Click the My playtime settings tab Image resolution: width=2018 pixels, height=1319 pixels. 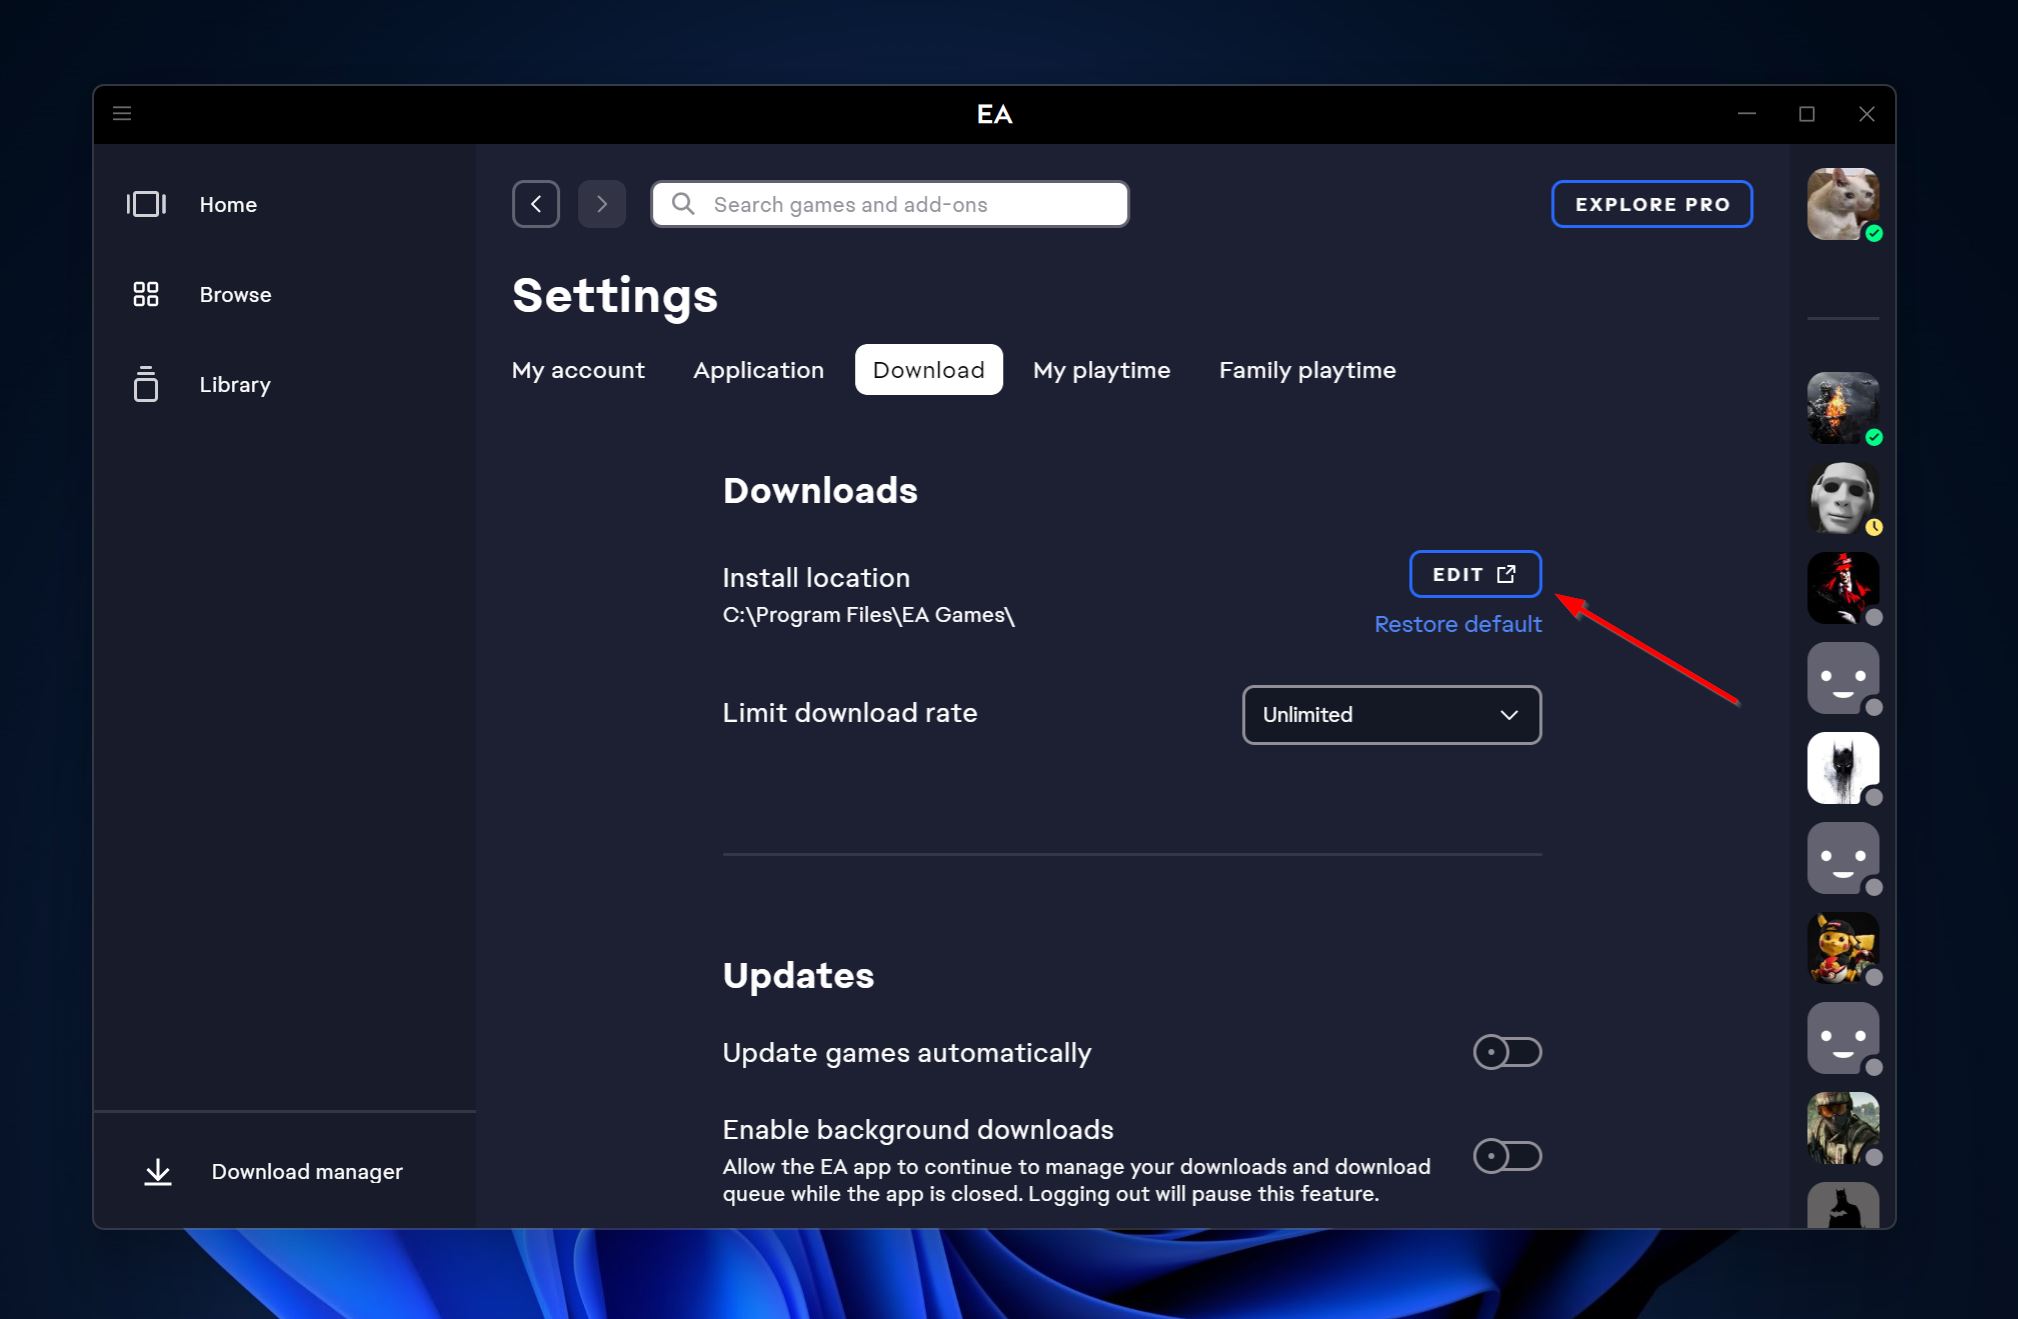(x=1101, y=369)
